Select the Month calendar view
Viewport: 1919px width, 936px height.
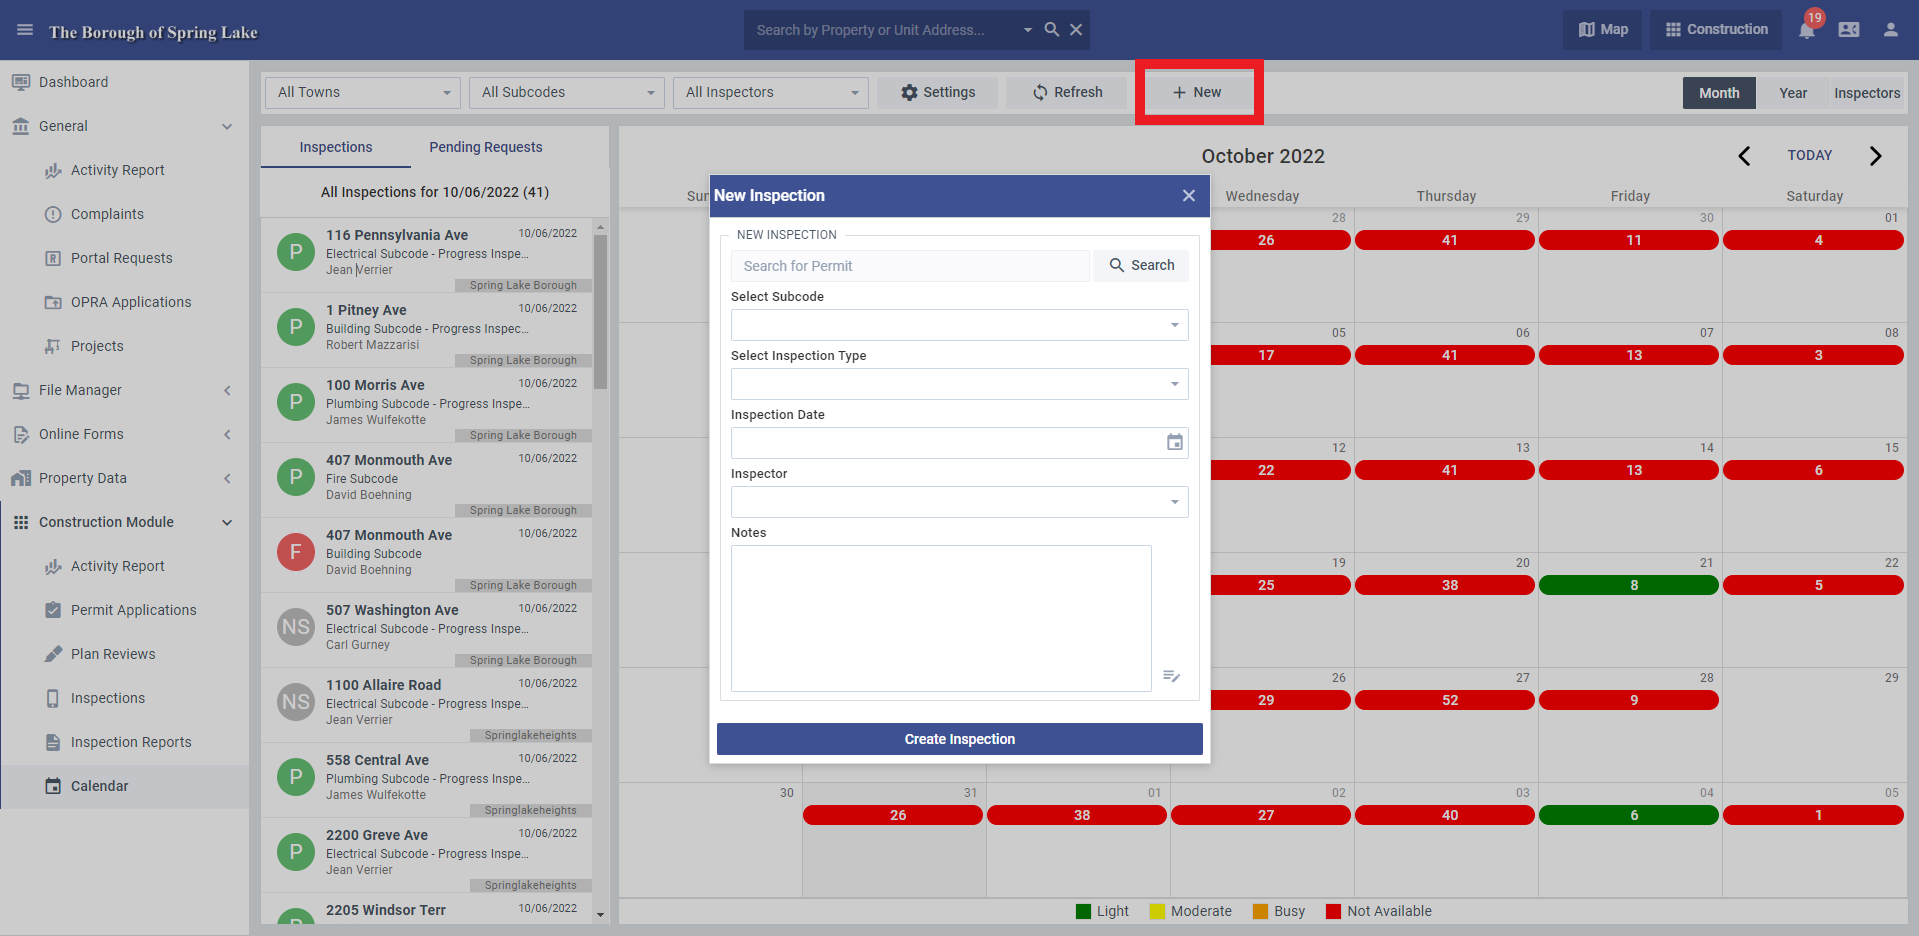coord(1719,93)
